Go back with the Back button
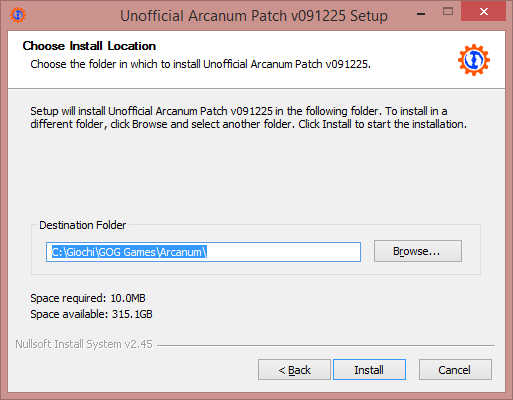The width and height of the screenshot is (513, 400). tap(294, 370)
